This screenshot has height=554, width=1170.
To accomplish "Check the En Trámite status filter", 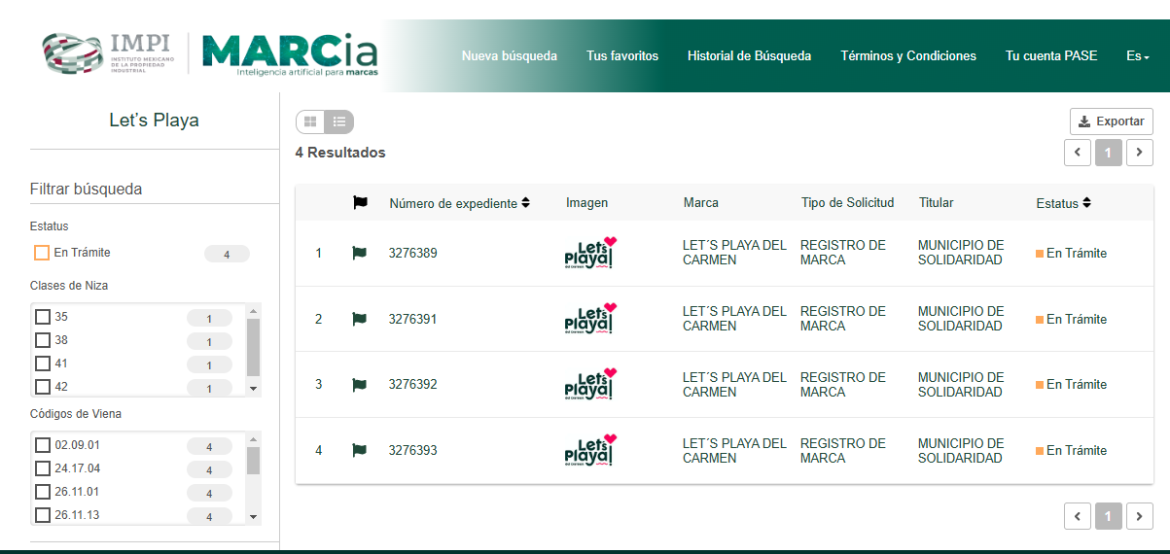I will [42, 253].
